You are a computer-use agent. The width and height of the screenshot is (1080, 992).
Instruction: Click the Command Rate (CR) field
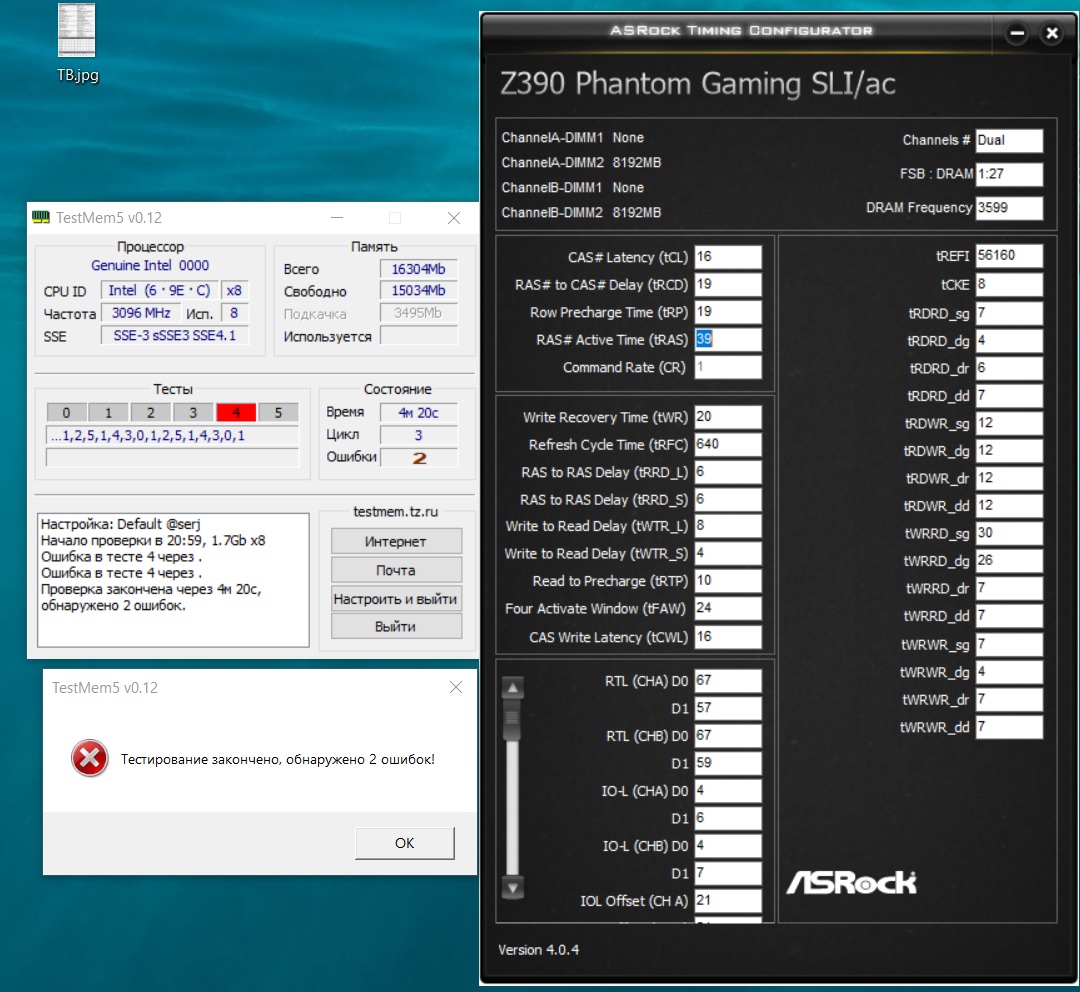click(x=728, y=367)
